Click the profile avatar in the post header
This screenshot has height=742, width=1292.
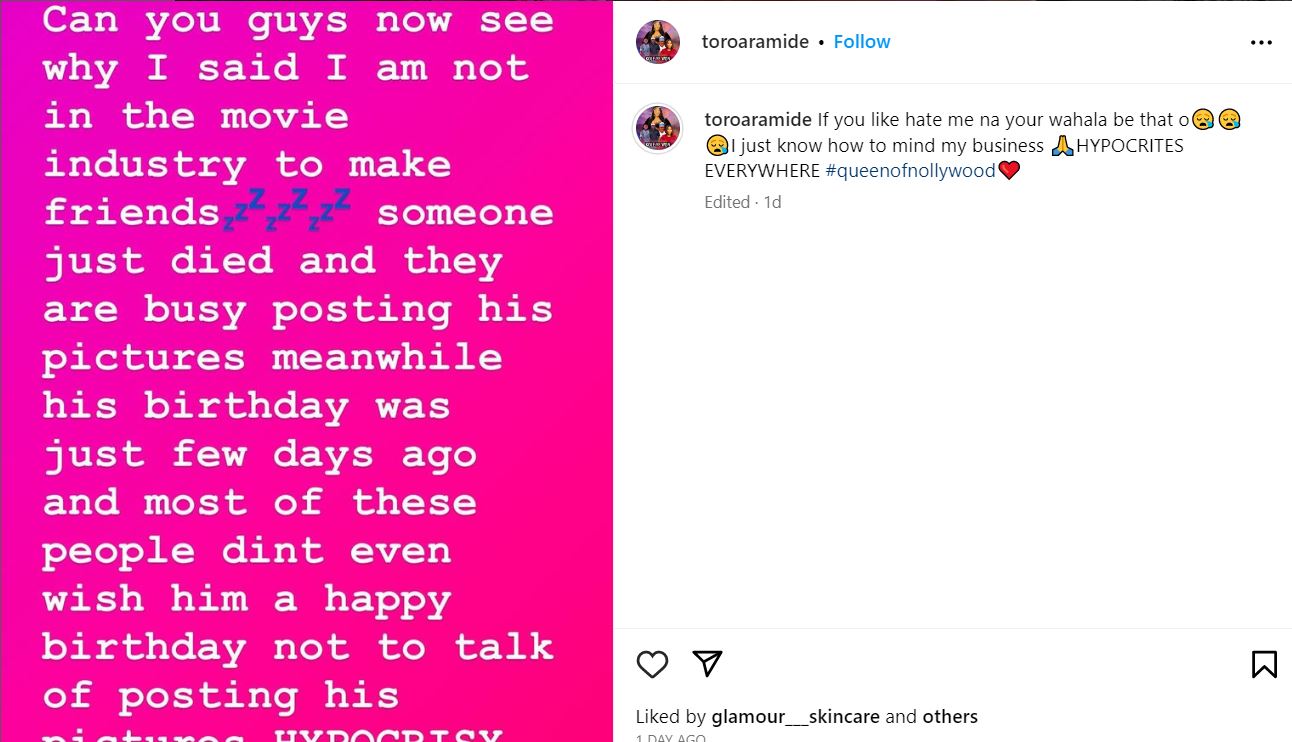coord(658,42)
